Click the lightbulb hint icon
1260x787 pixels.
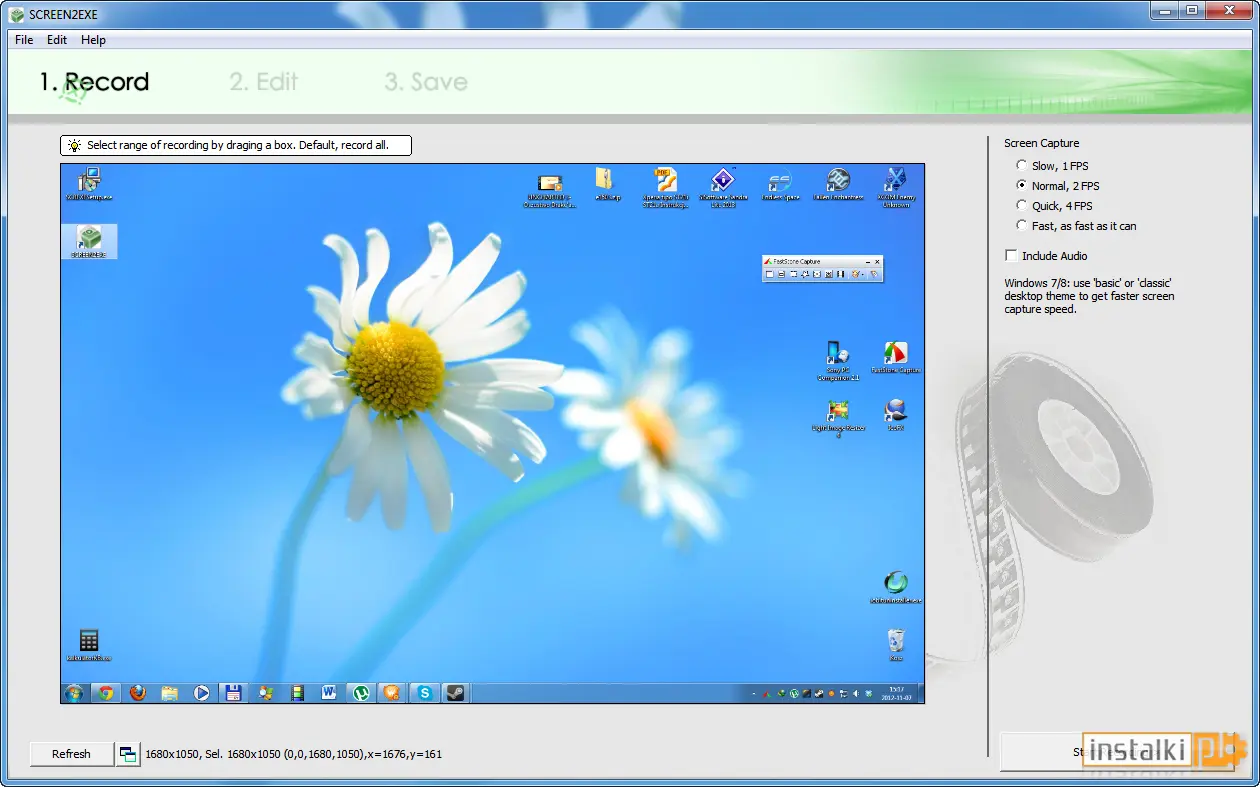[74, 146]
